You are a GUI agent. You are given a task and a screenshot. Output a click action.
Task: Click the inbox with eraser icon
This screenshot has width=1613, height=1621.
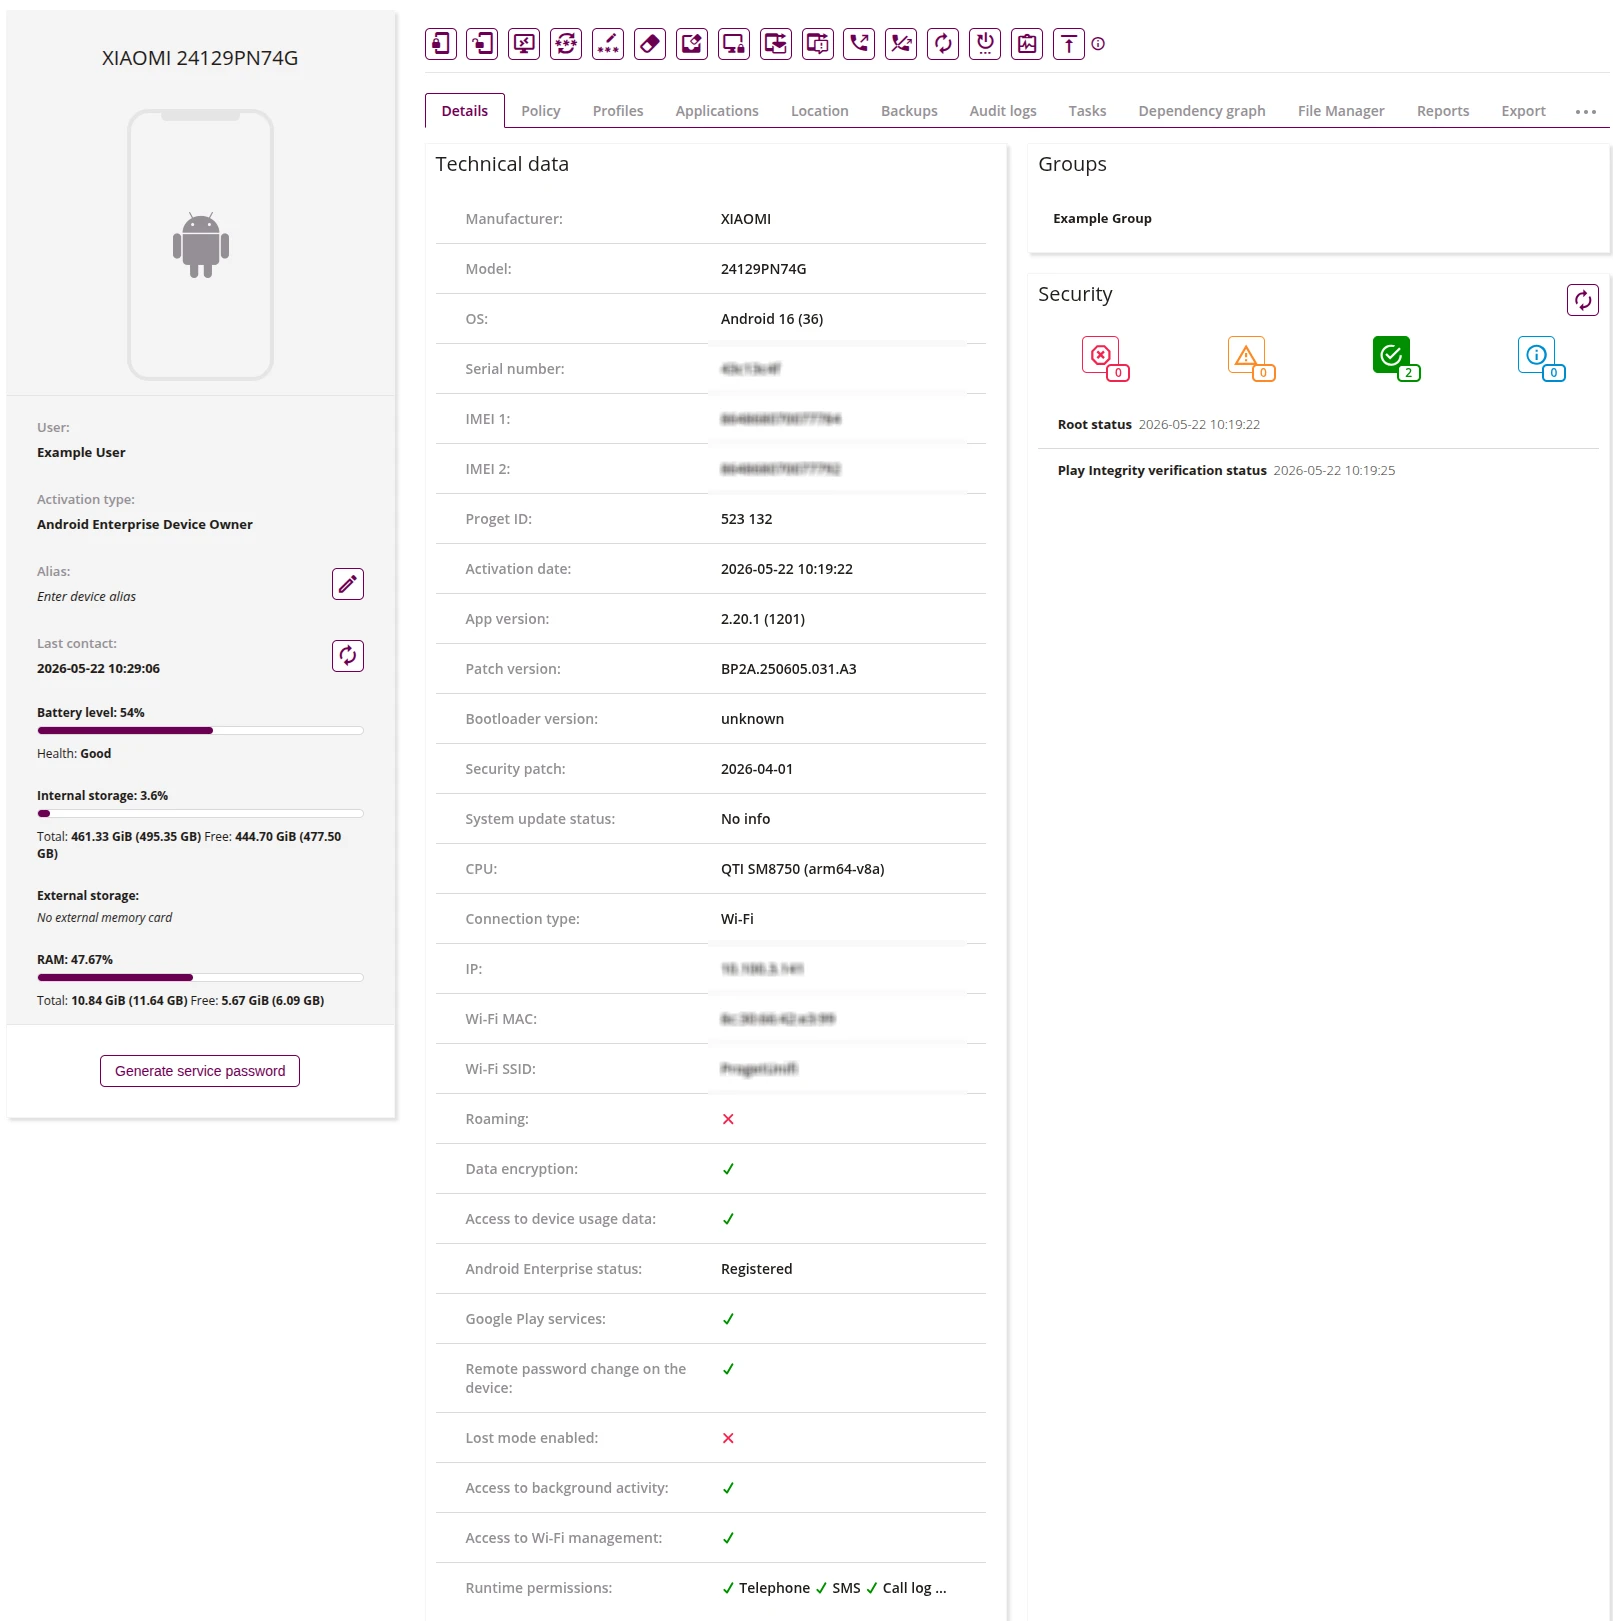[x=692, y=44]
